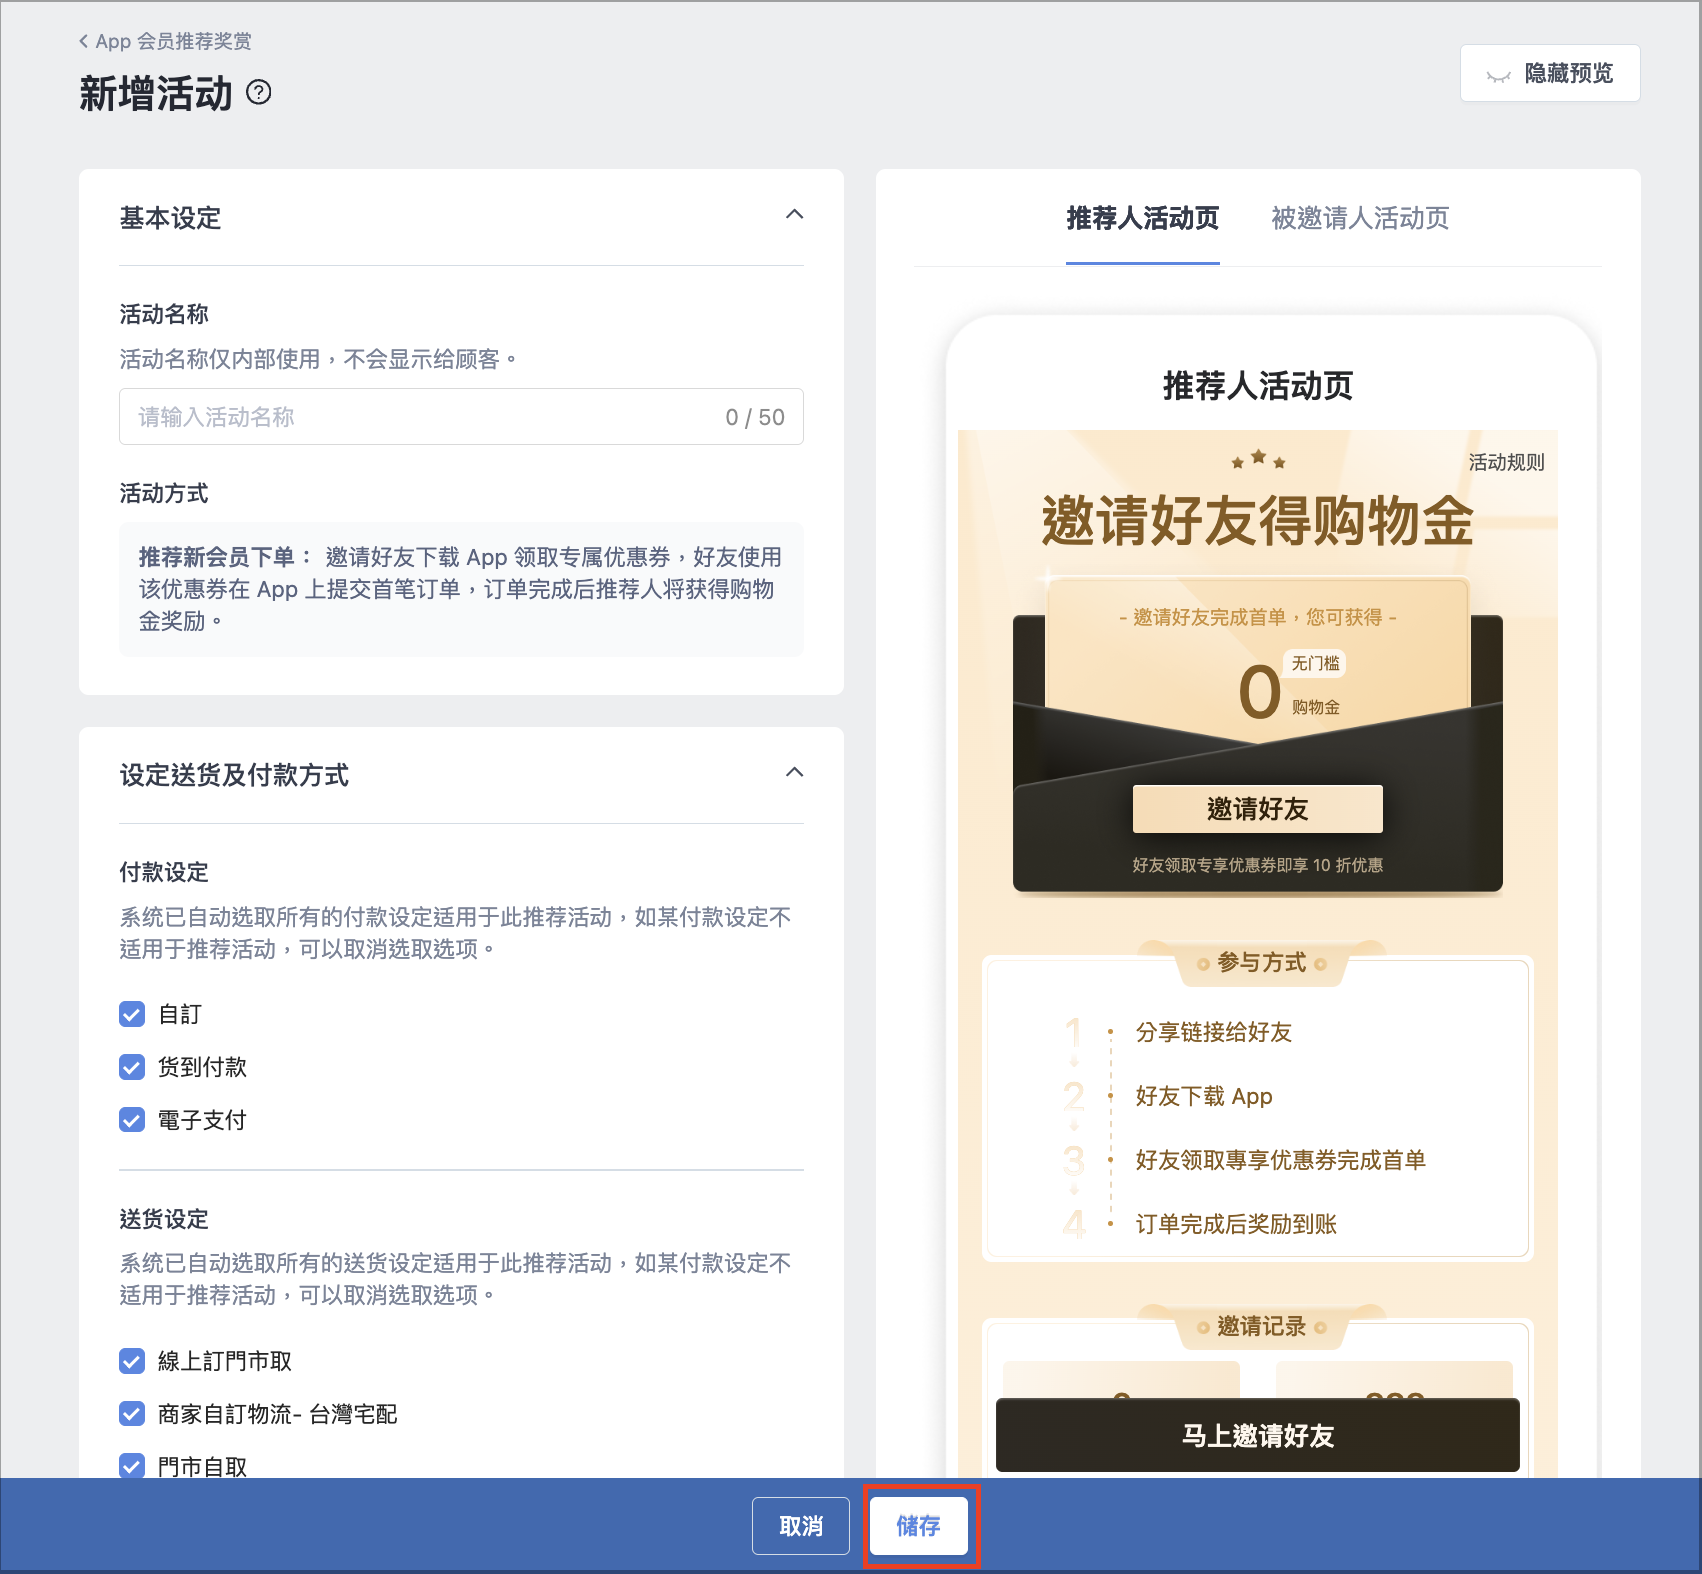1702x1574 pixels.
Task: Click the 好友下载 App step text
Action: point(1204,1096)
